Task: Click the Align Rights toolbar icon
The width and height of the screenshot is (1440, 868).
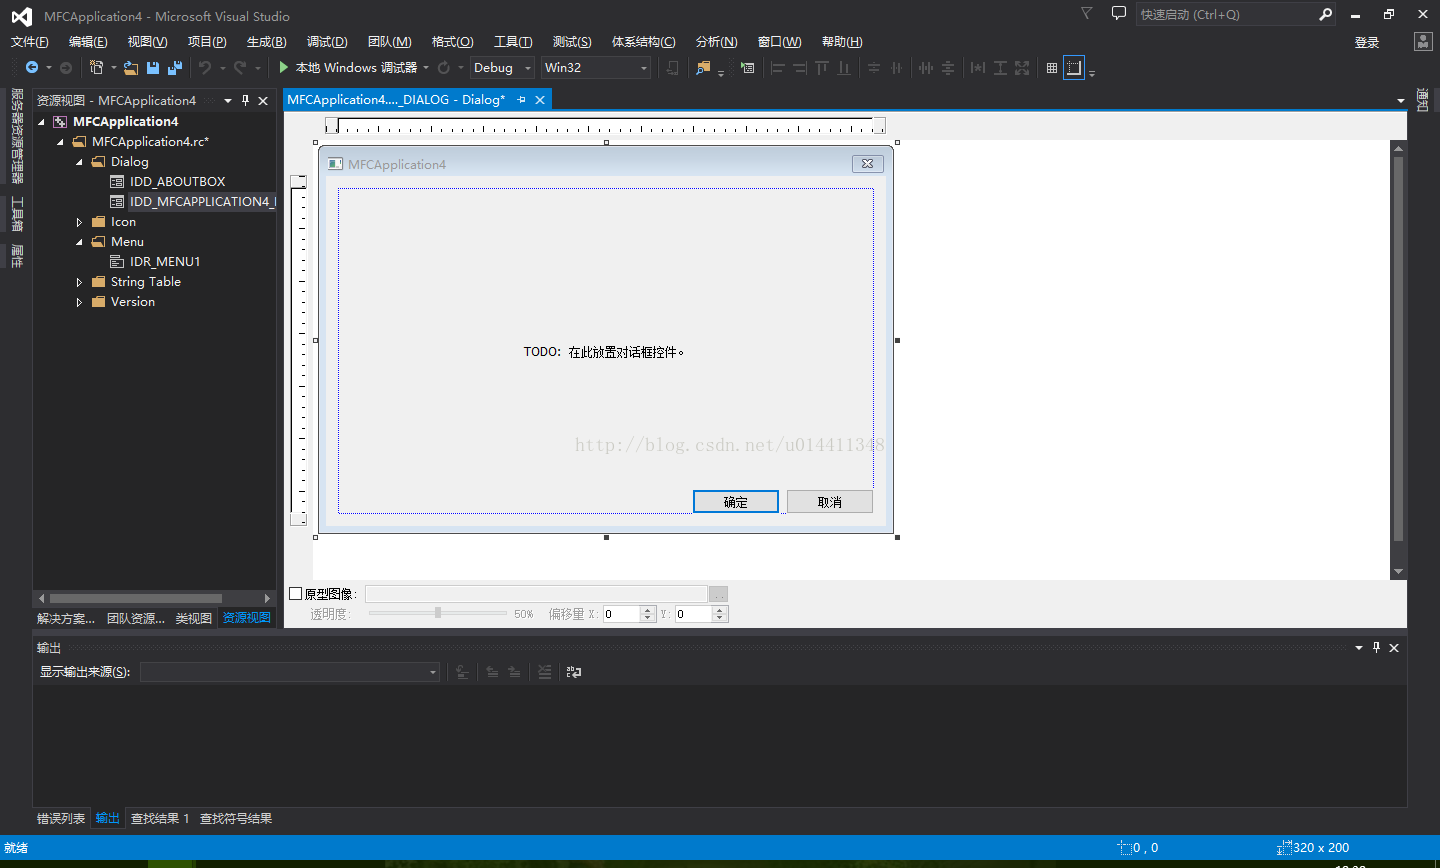Action: click(x=800, y=67)
